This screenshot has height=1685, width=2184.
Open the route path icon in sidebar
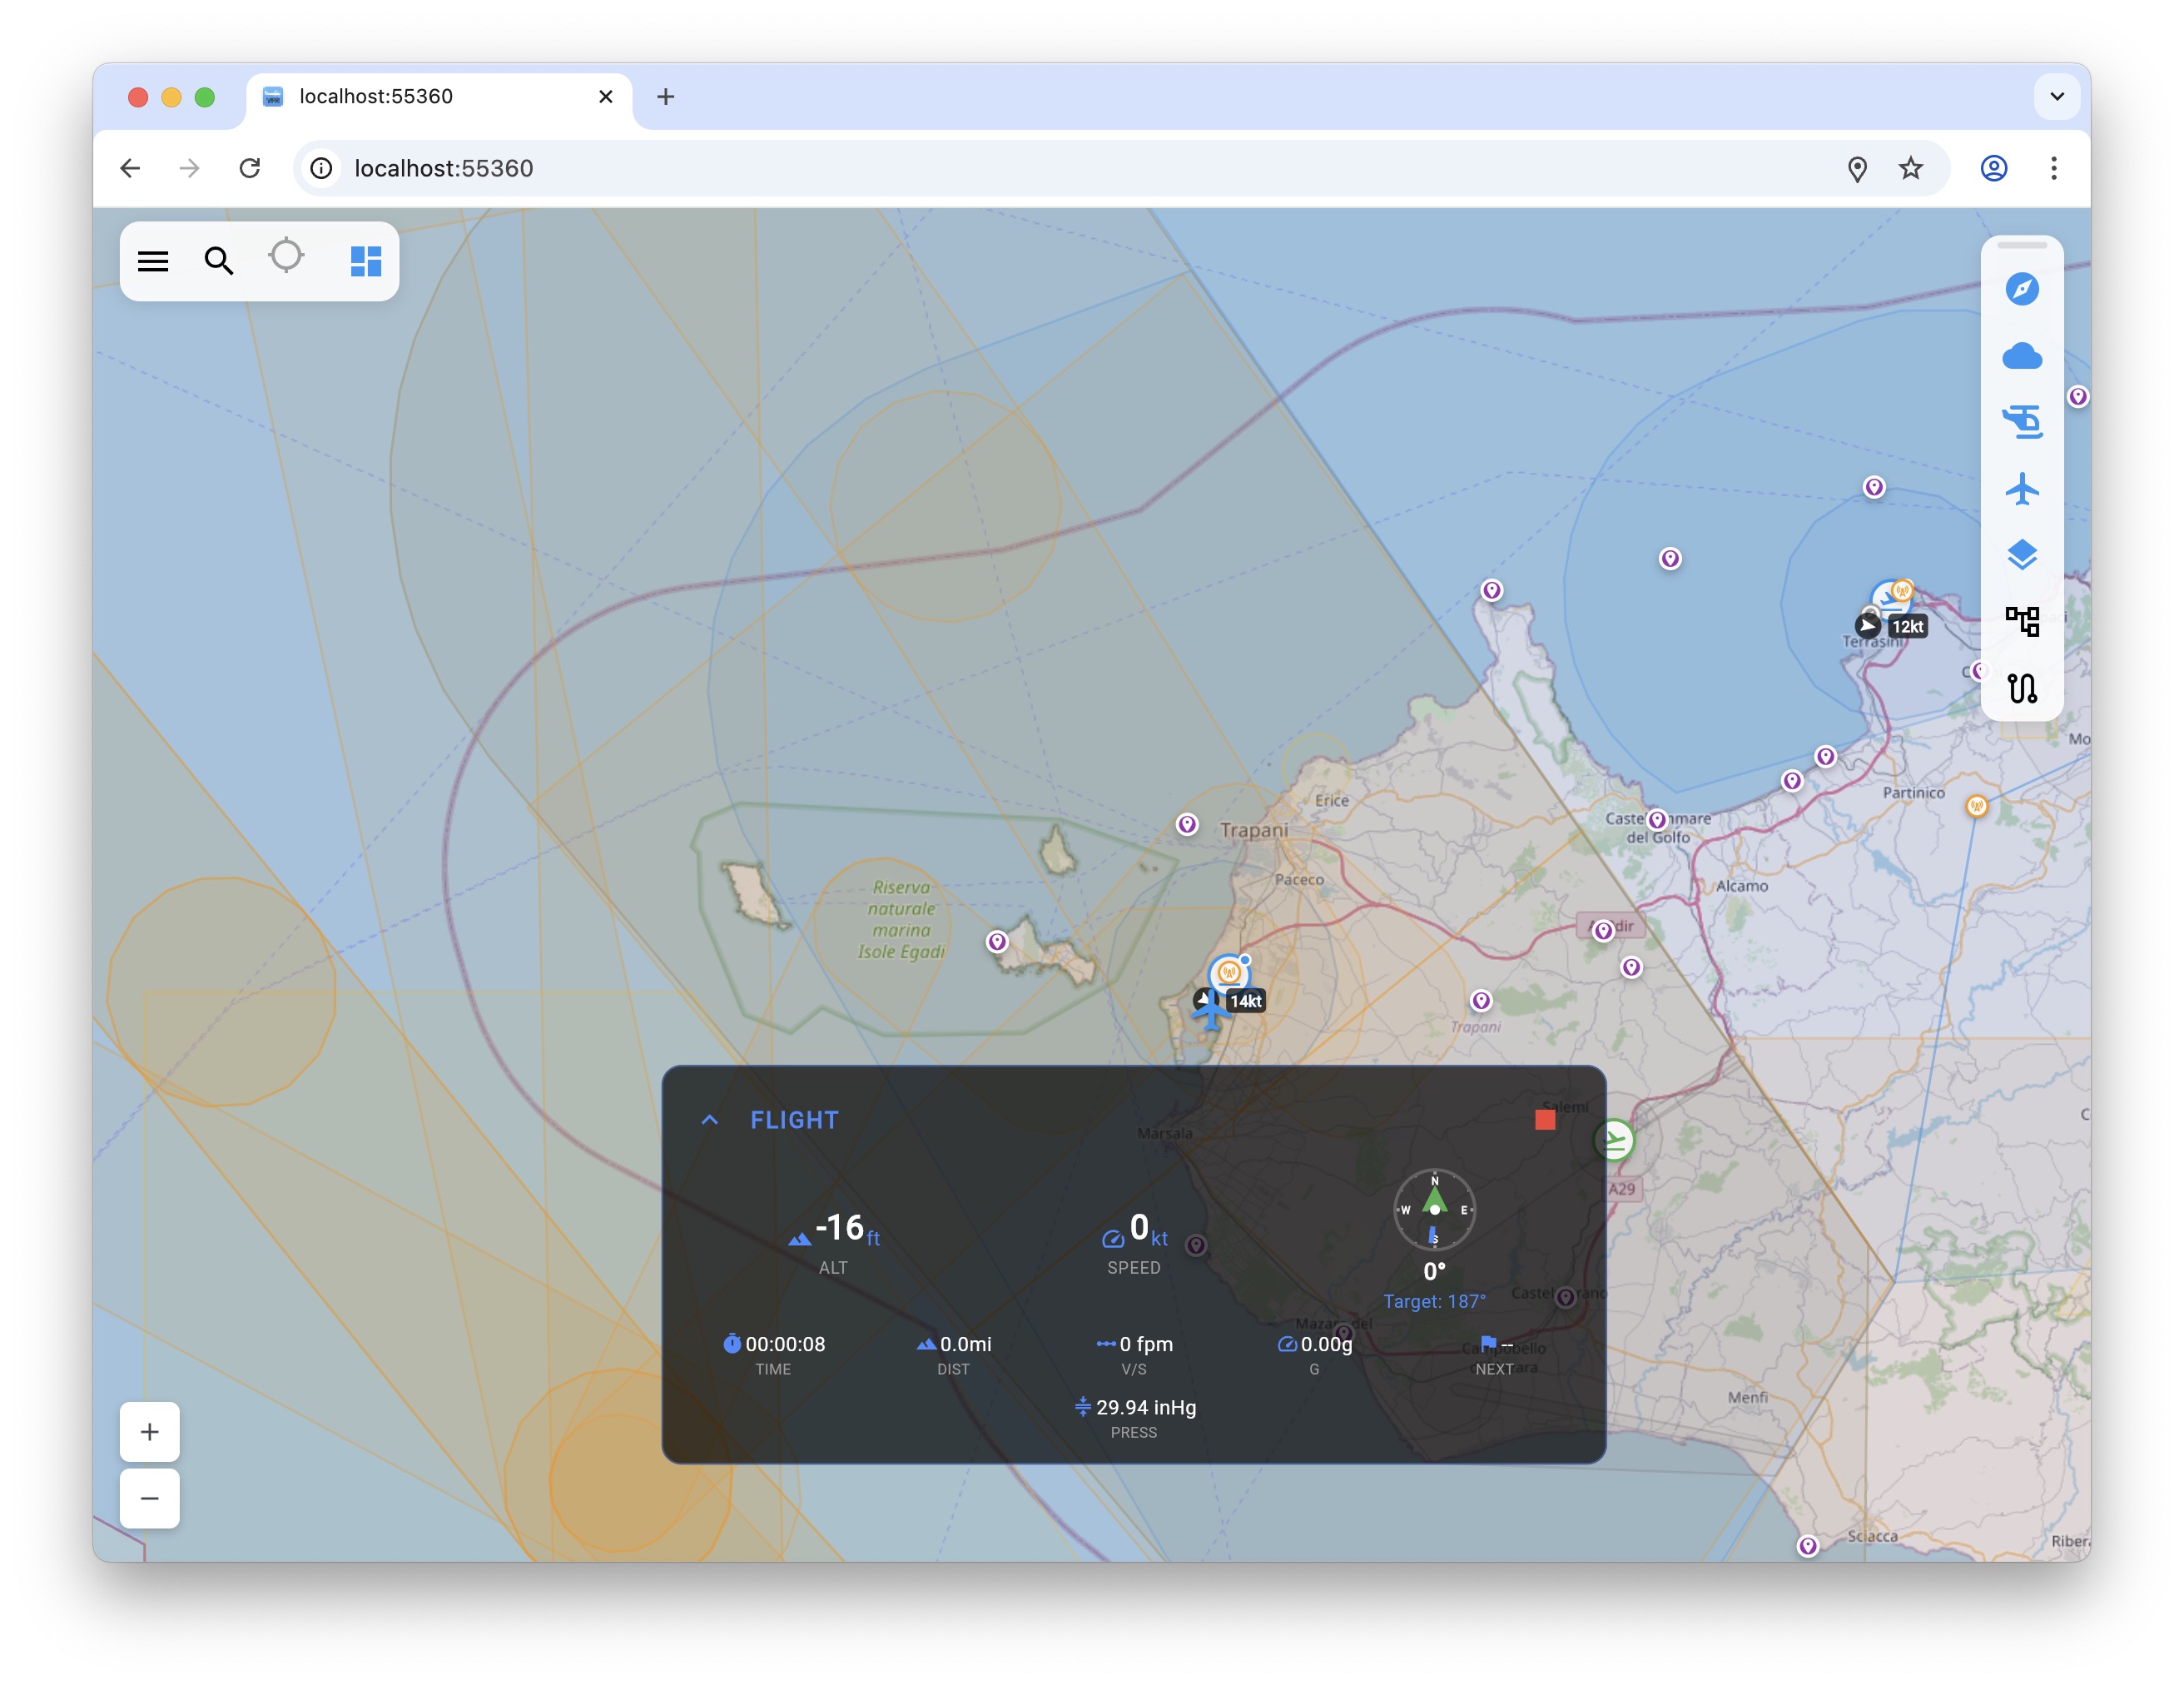(2021, 688)
